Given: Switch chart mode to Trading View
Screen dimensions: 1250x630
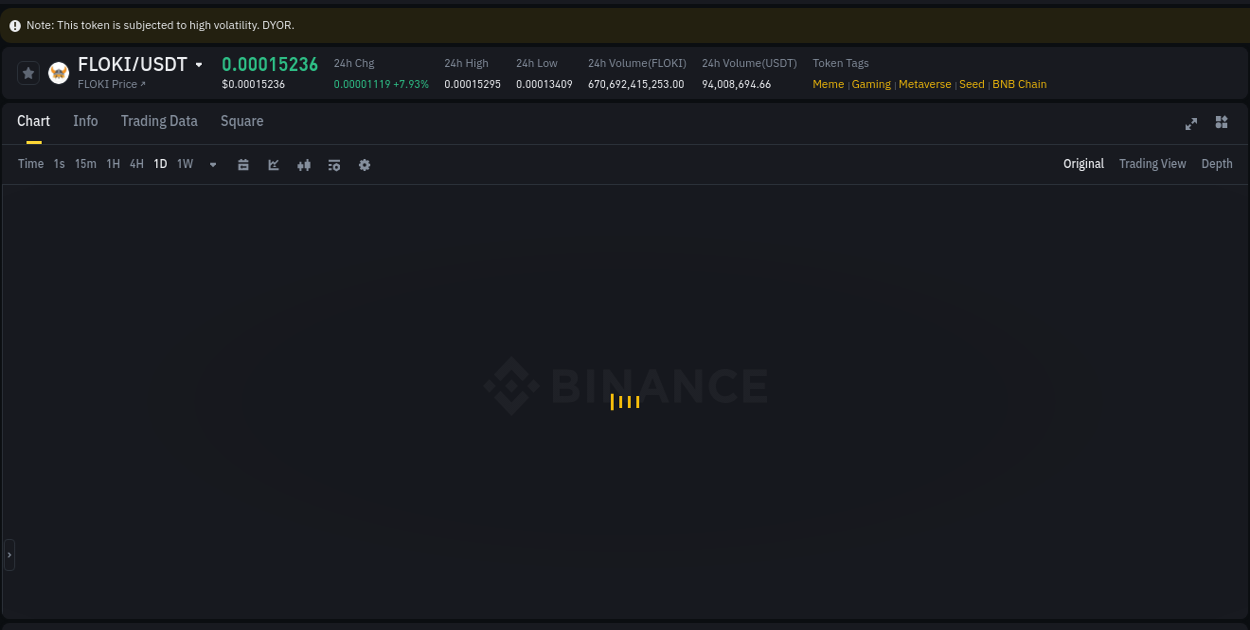Looking at the screenshot, I should coord(1152,163).
